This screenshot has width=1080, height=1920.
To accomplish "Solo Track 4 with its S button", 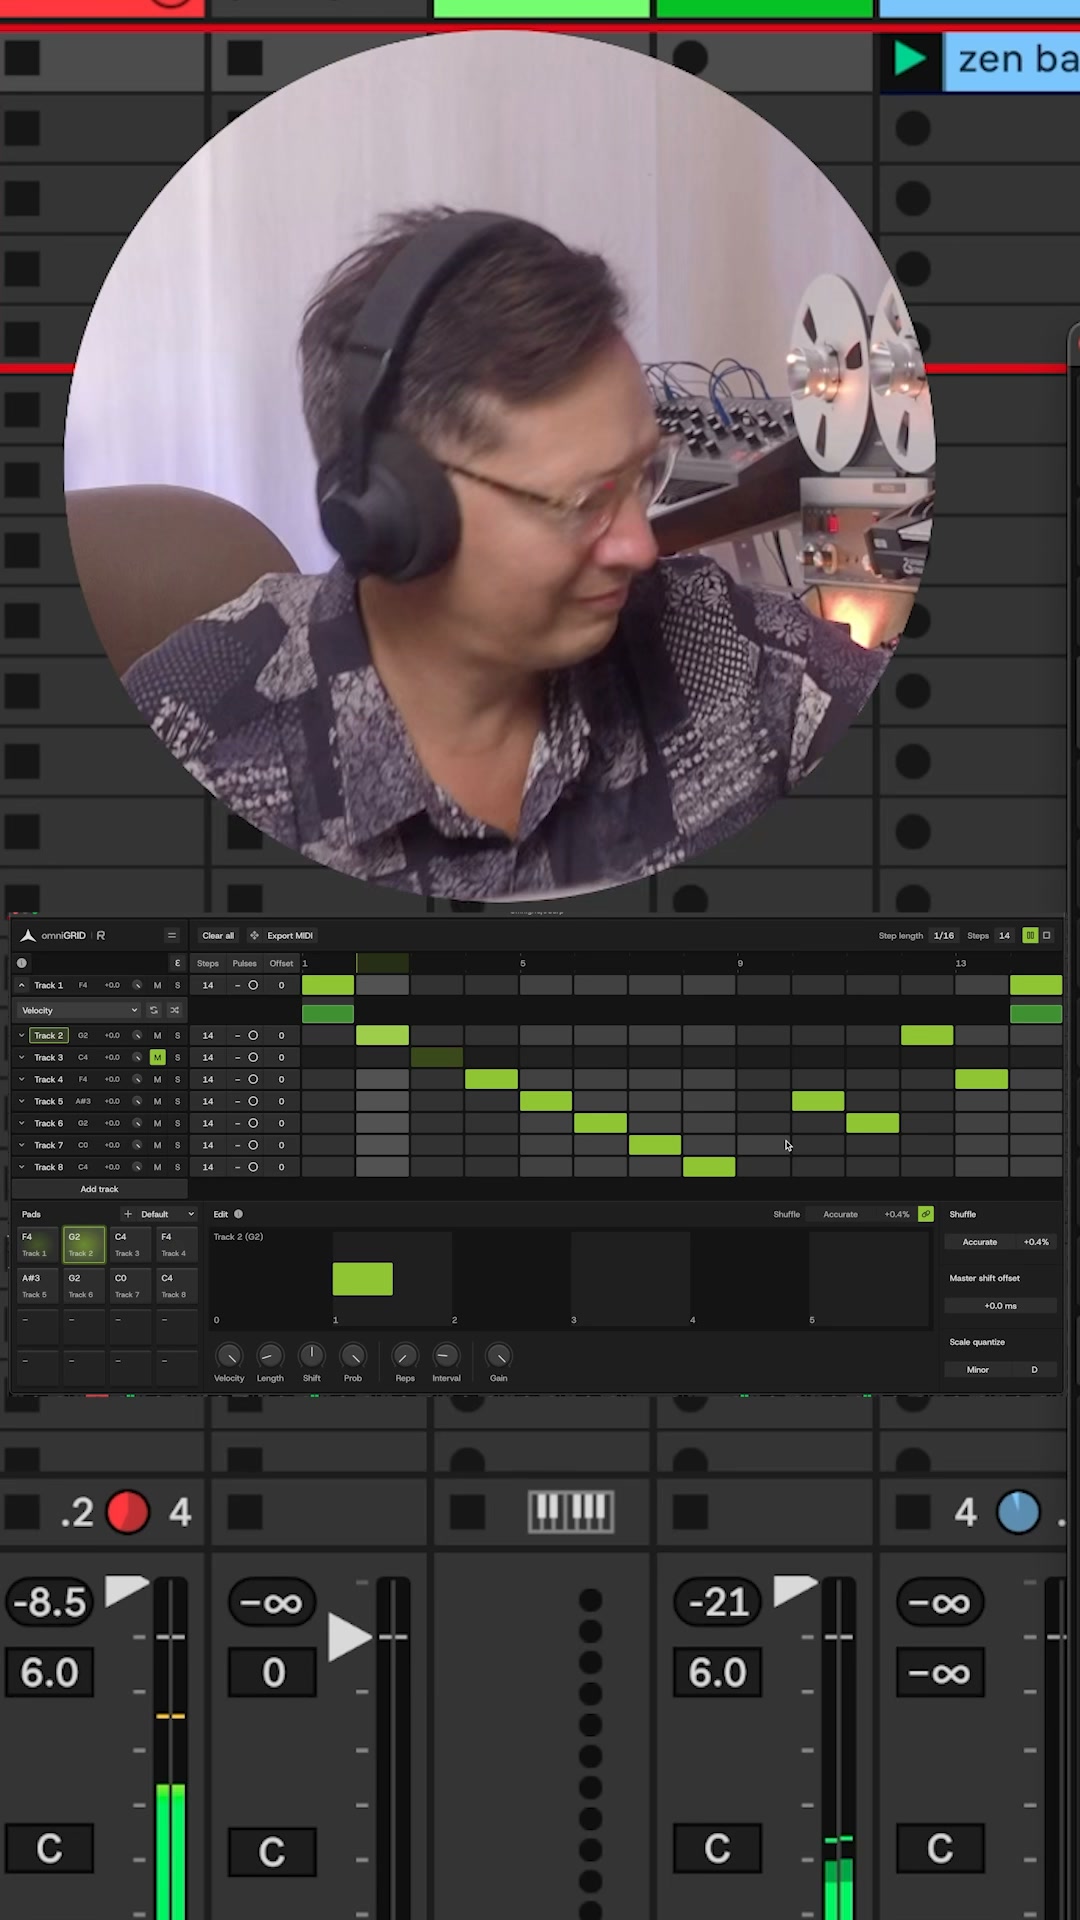I will pyautogui.click(x=178, y=1079).
